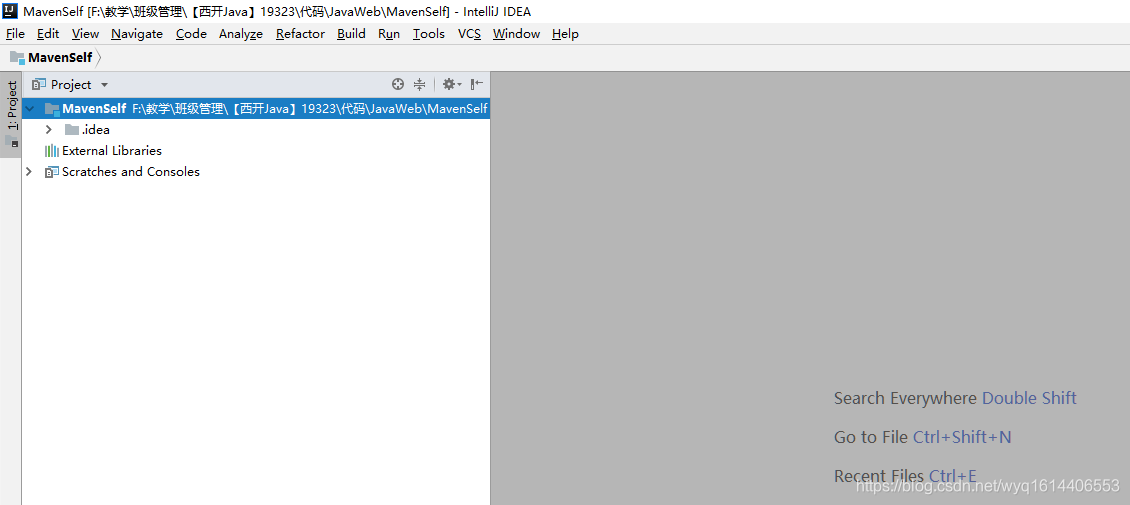Open the Tools menu
Screen dimensions: 1130x505
coord(429,34)
